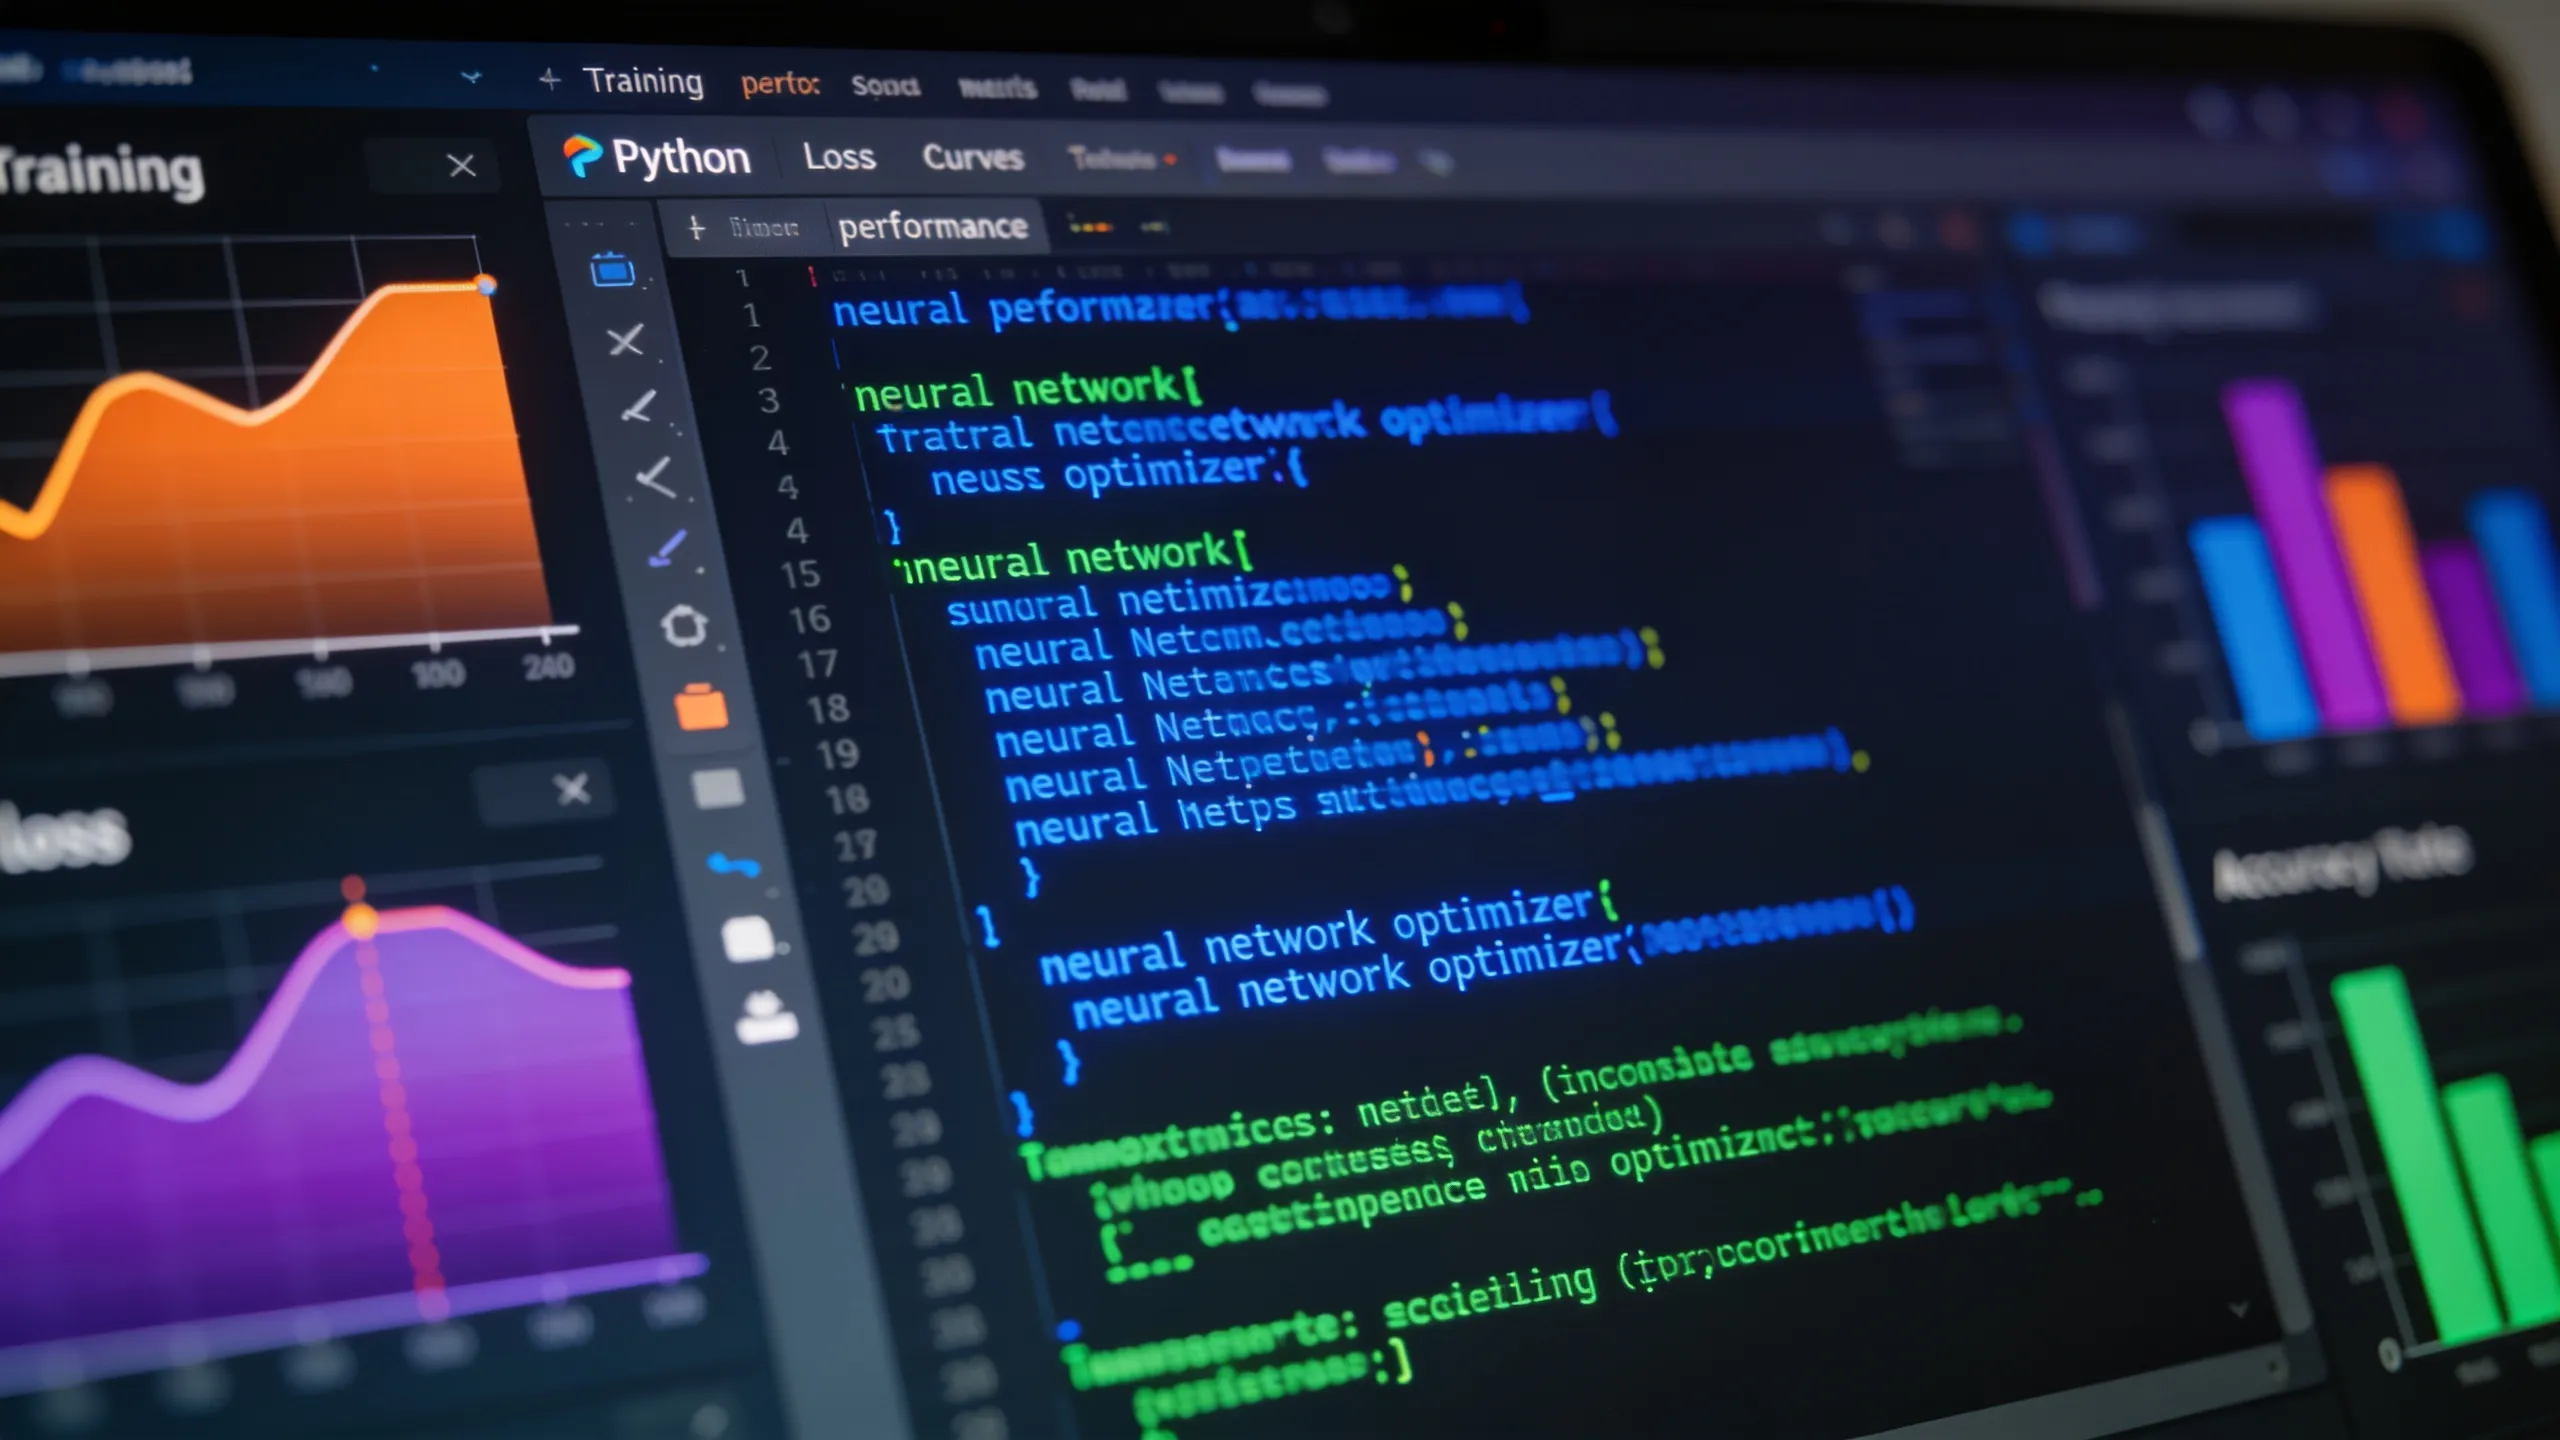The width and height of the screenshot is (2560, 1440).
Task: Select the performance editor tab
Action: tap(932, 227)
